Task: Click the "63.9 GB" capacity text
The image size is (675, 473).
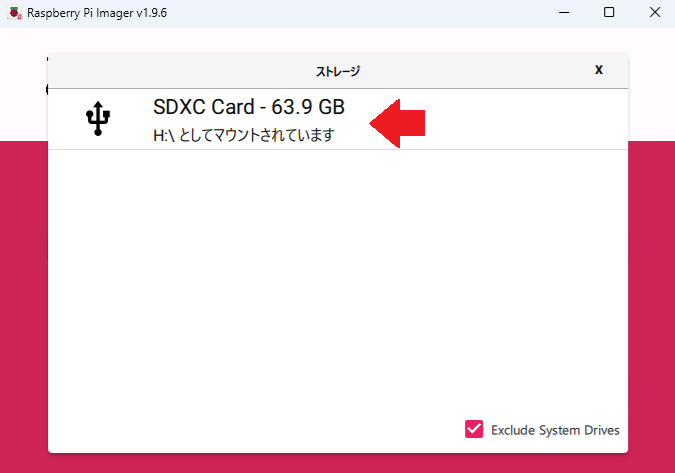Action: [308, 108]
